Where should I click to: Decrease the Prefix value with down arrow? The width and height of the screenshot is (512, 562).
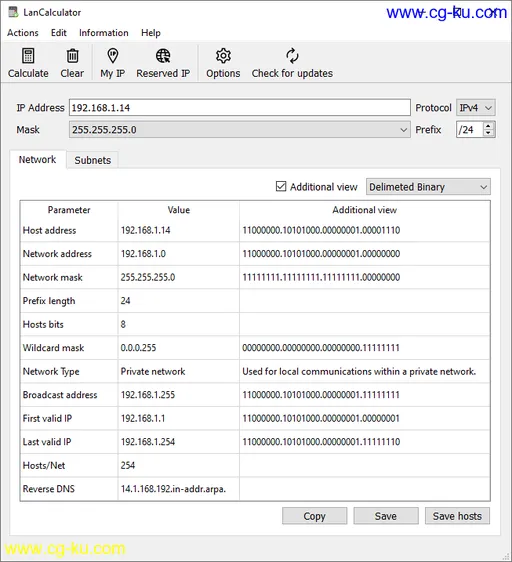point(488,133)
